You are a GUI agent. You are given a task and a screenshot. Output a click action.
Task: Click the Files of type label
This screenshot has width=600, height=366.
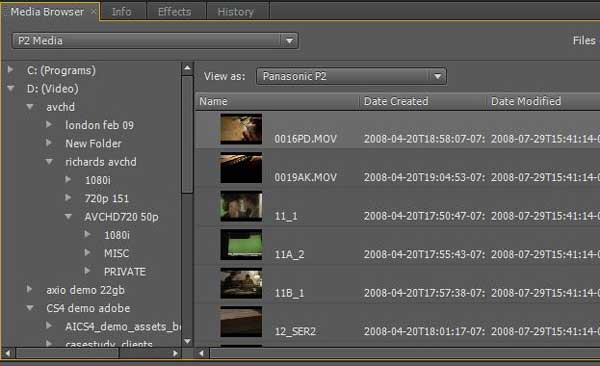coord(585,41)
